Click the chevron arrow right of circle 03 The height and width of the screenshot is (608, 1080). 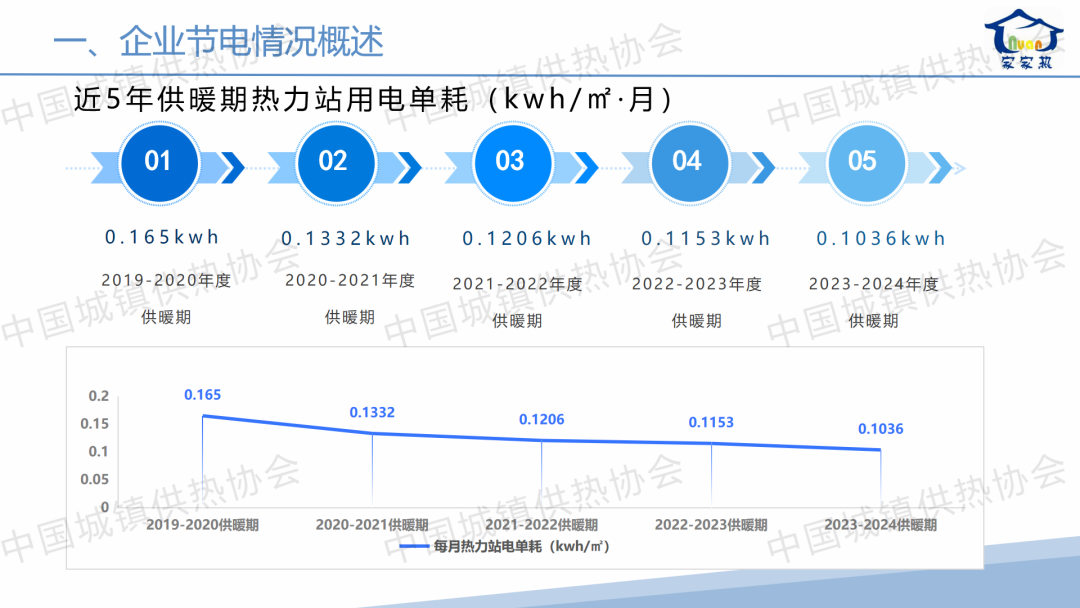pyautogui.click(x=583, y=167)
